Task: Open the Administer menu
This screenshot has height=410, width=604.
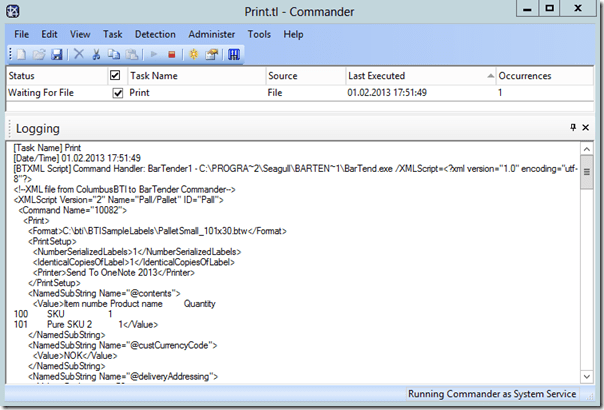Action: pos(213,34)
